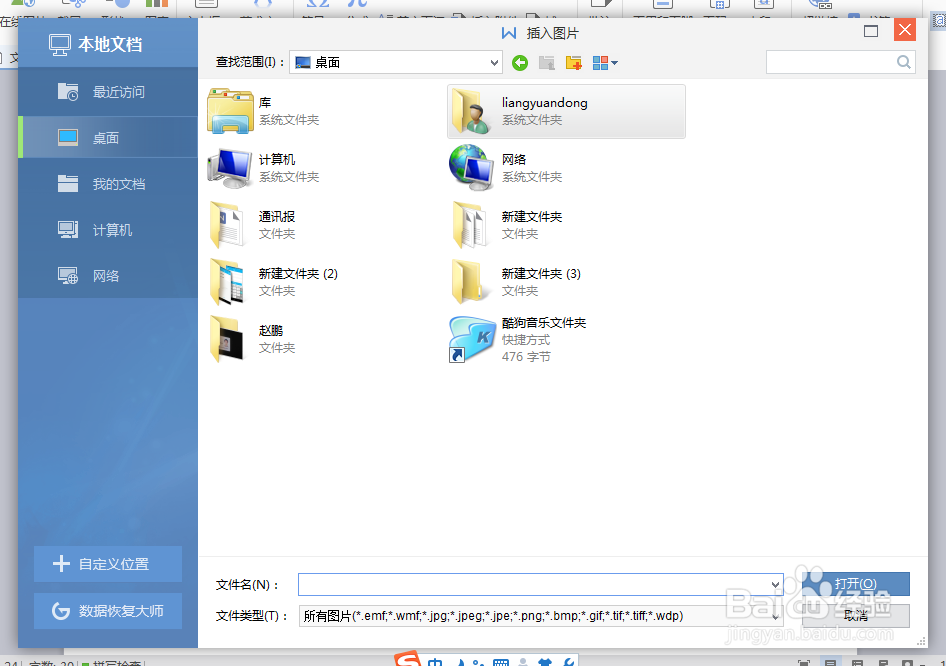Create a new folder with toolbar icon
946x666 pixels.
pos(573,62)
